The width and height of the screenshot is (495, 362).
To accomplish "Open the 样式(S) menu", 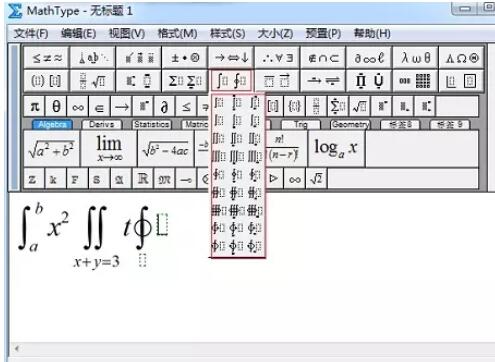I will click(228, 33).
